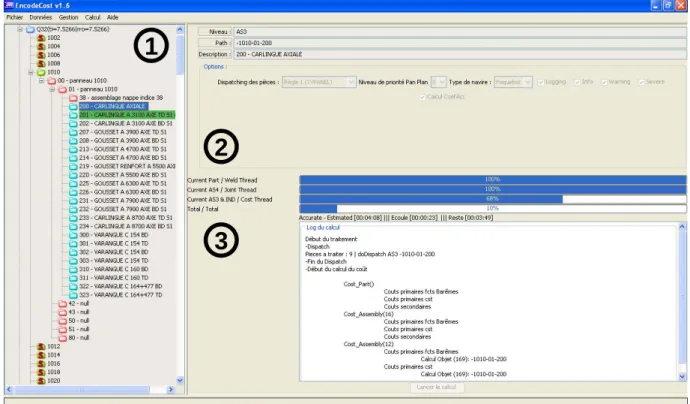Click folder icon of 38 - assemblage nappe
This screenshot has height=404, width=690.
pyautogui.click(x=73, y=98)
